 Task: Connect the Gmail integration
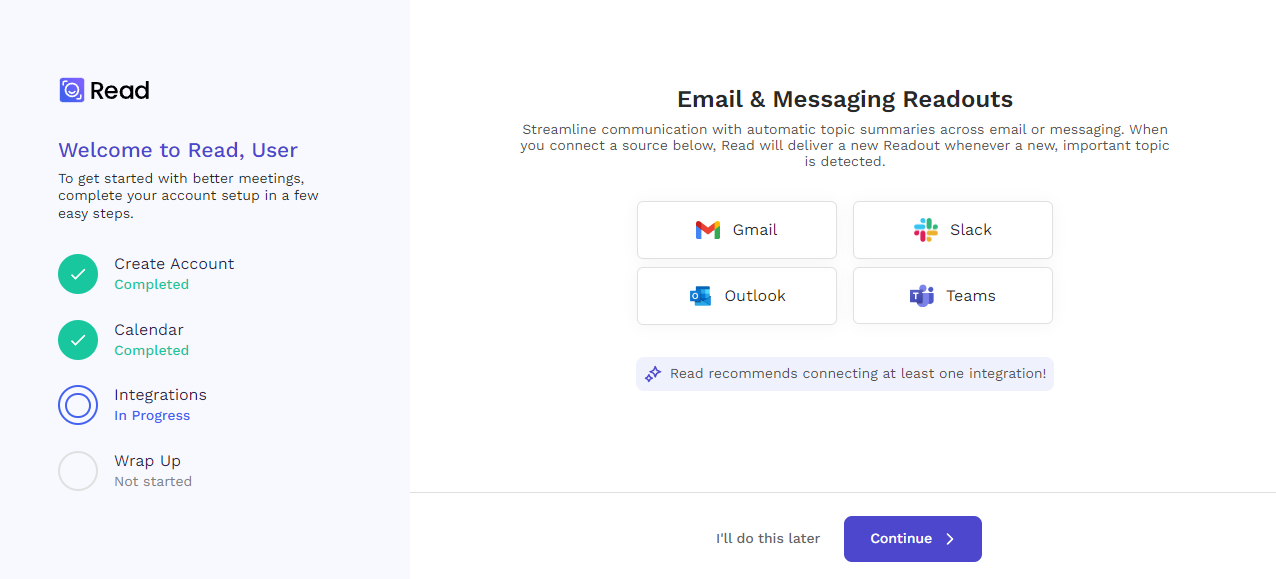[737, 230]
